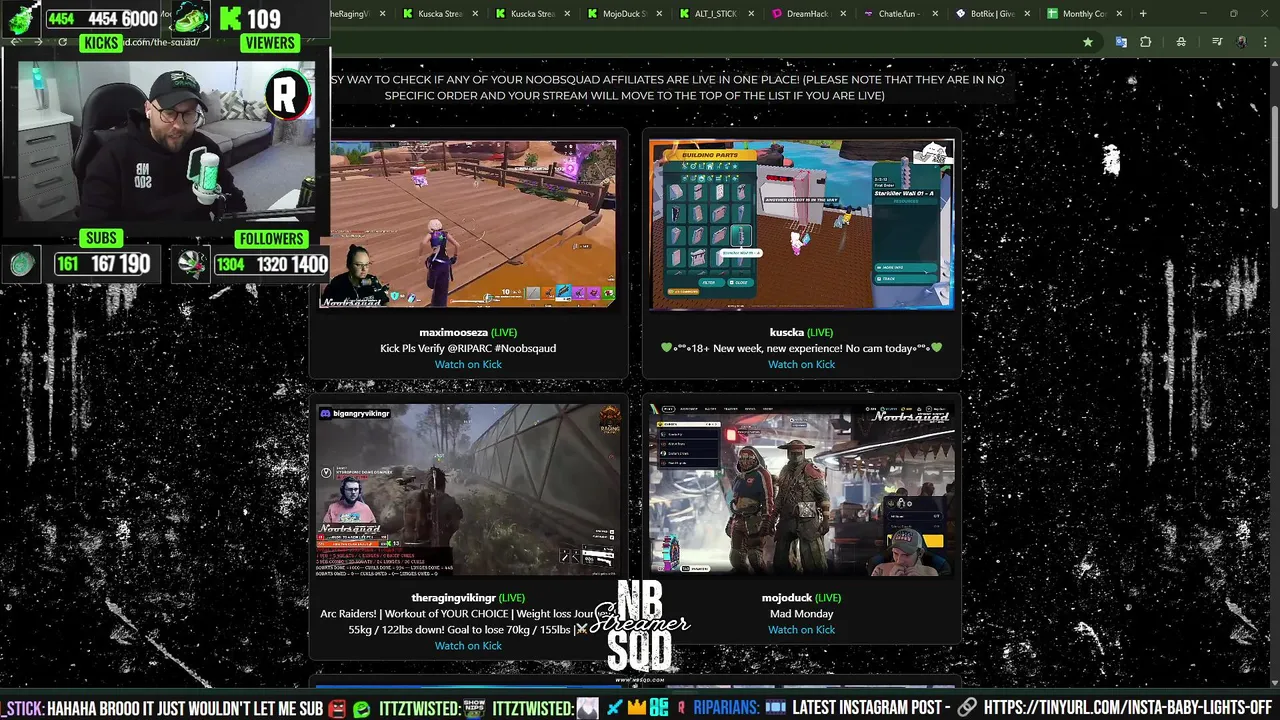Click the VIEWERS label in overlay
Screen dimensions: 1280x720
[x=269, y=43]
